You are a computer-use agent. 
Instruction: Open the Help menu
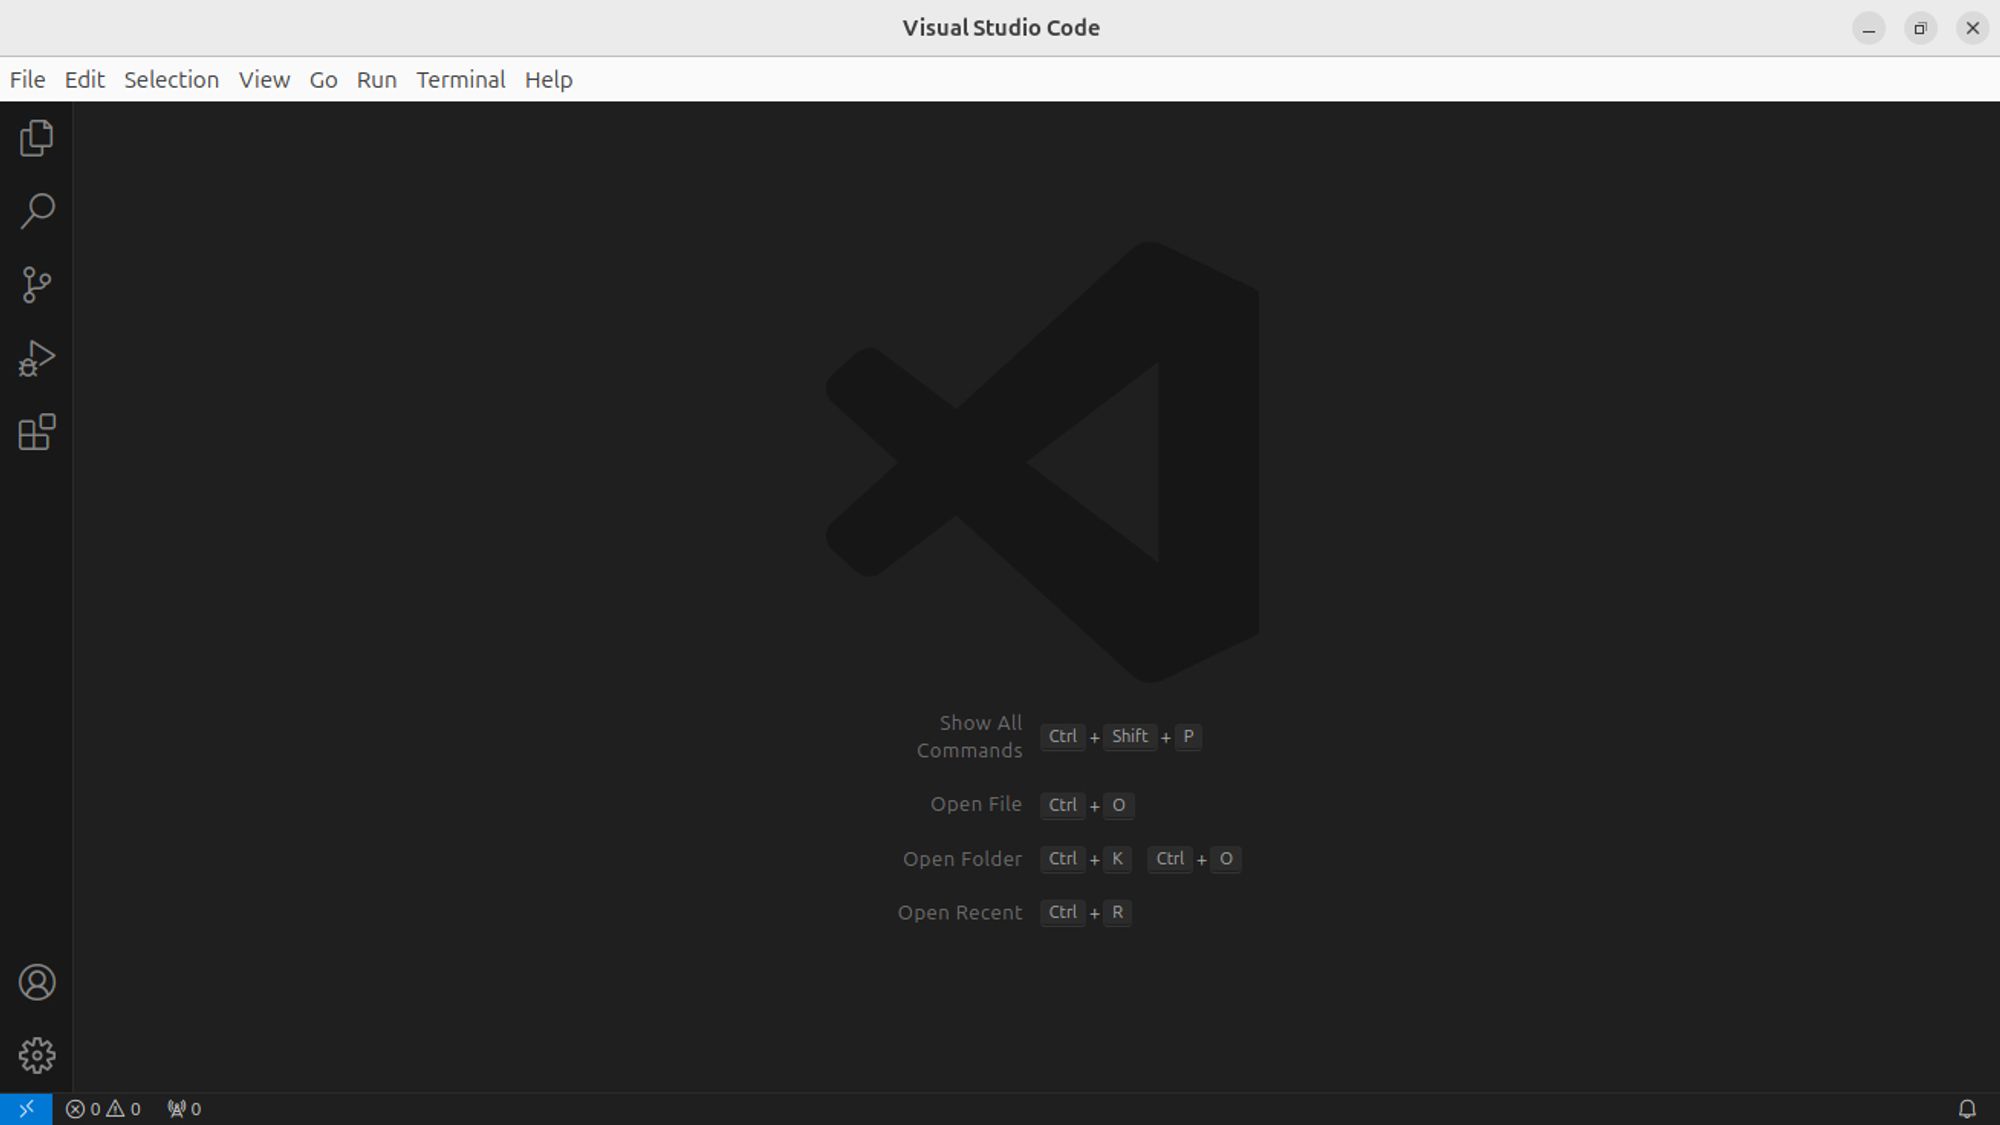pyautogui.click(x=548, y=80)
